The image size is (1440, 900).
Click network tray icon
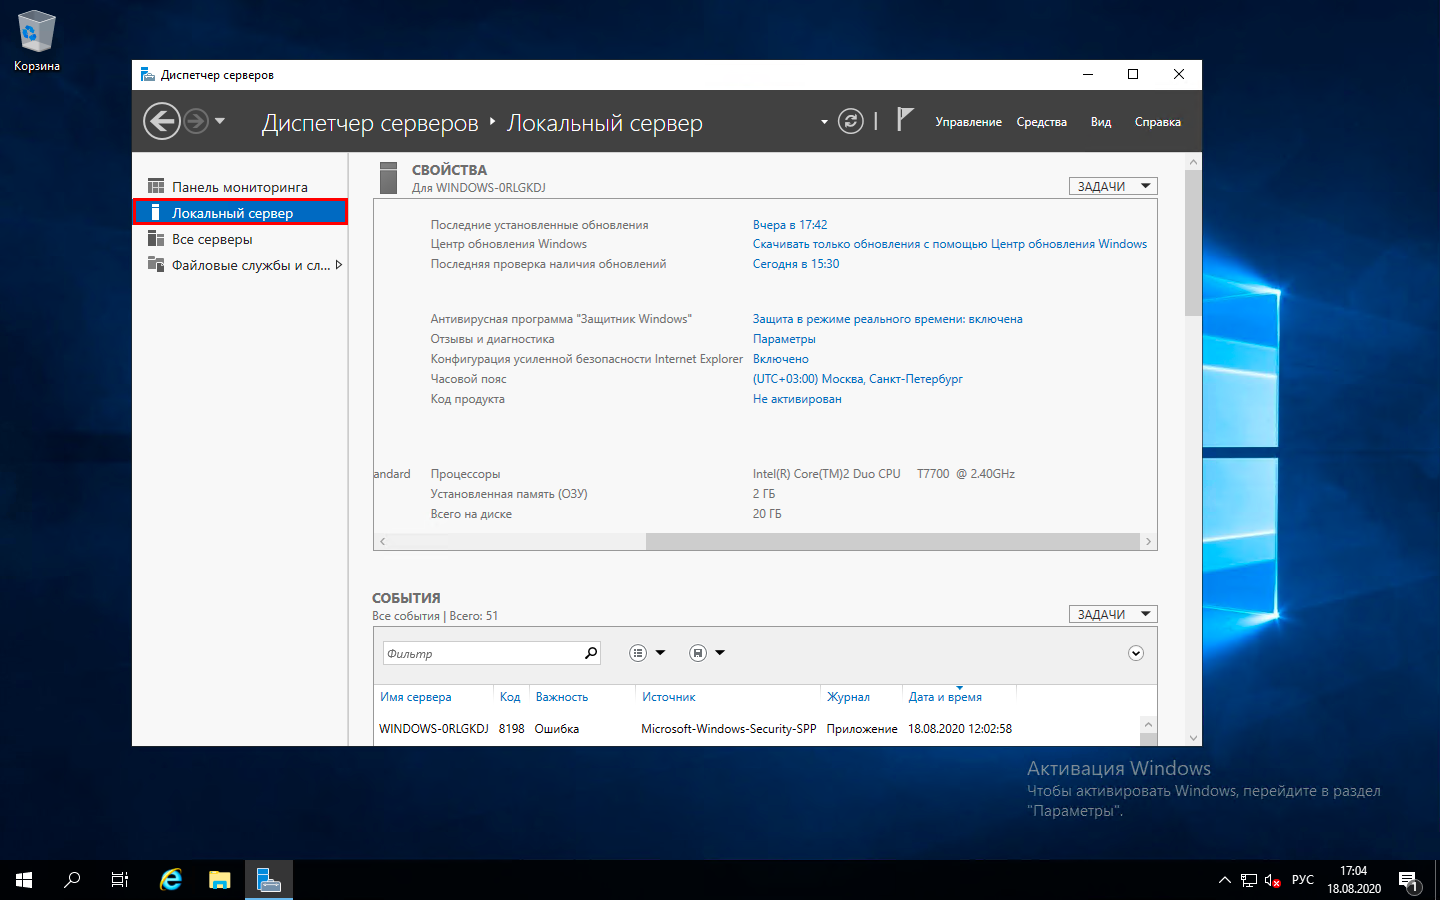coord(1249,880)
